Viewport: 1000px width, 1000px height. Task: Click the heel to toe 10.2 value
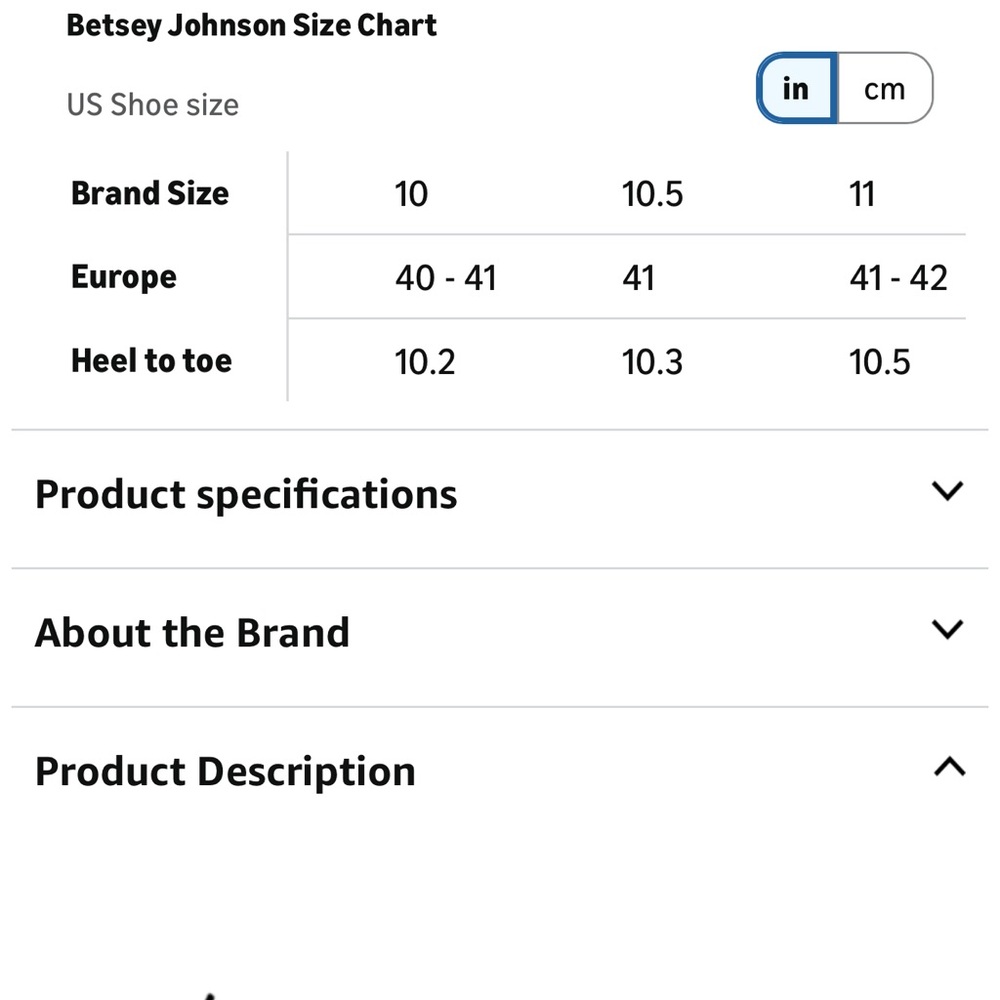click(x=425, y=362)
